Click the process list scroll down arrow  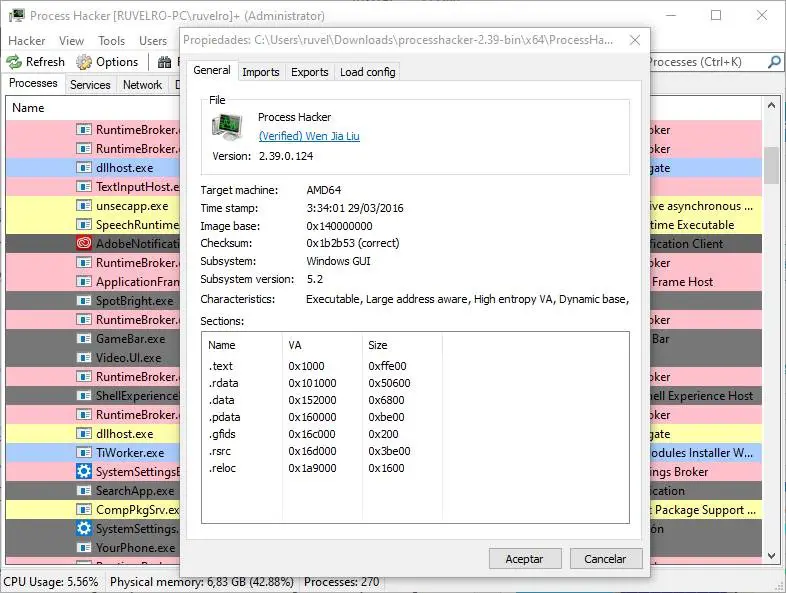[771, 555]
